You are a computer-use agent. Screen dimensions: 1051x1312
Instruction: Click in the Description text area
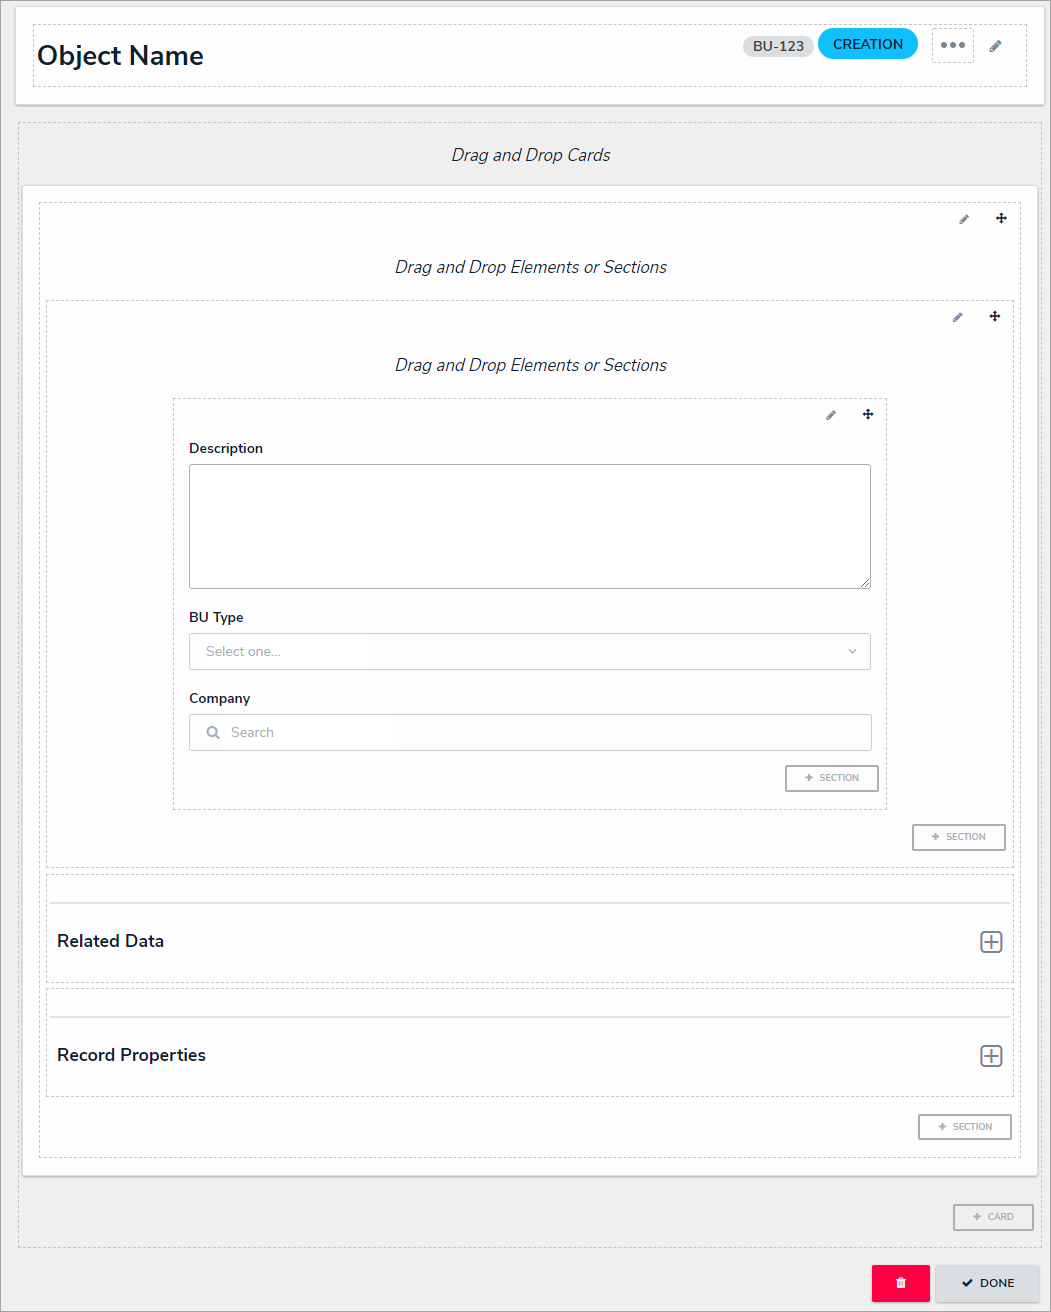[529, 526]
